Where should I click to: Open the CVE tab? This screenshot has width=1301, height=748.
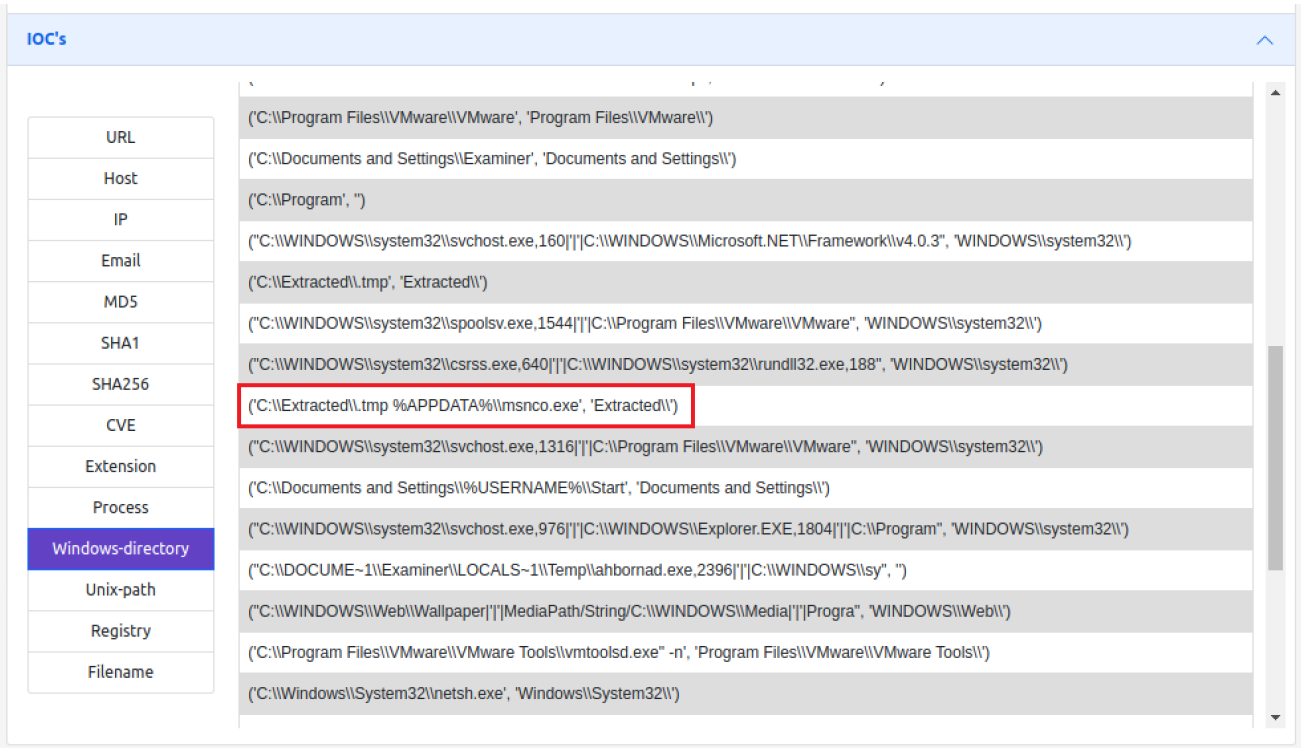coord(120,425)
